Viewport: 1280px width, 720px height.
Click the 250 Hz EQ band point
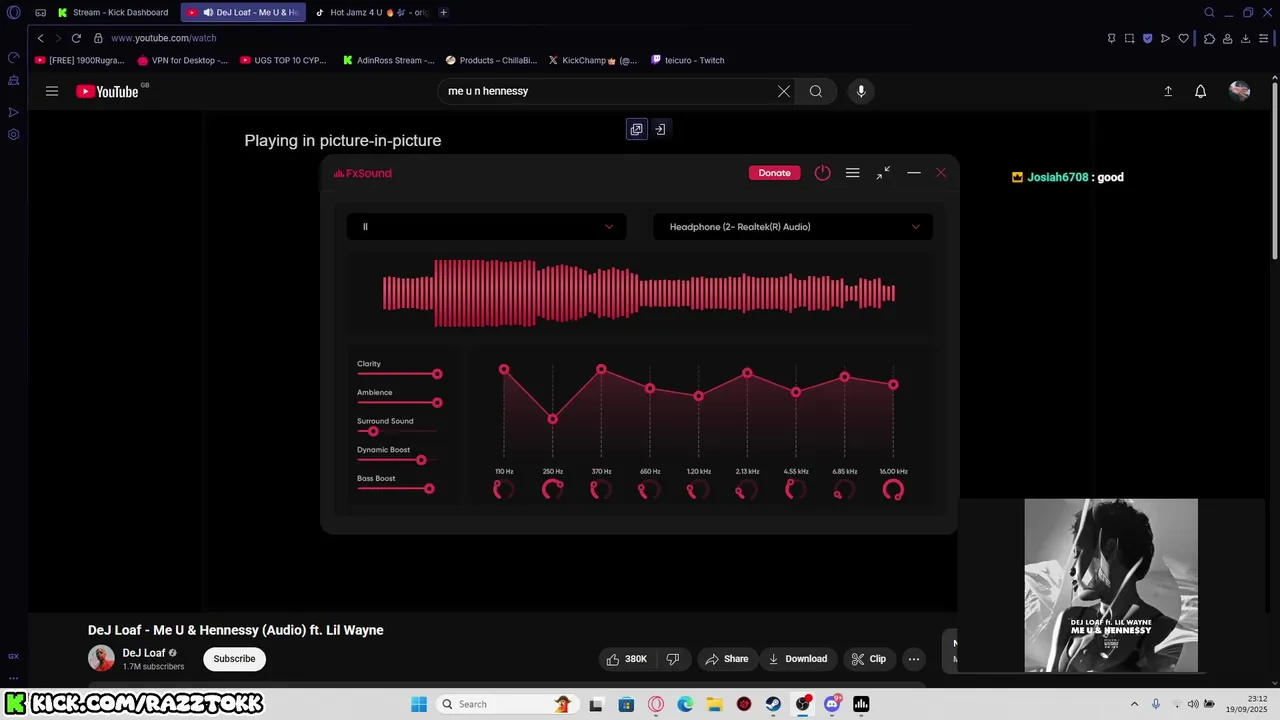tap(553, 419)
